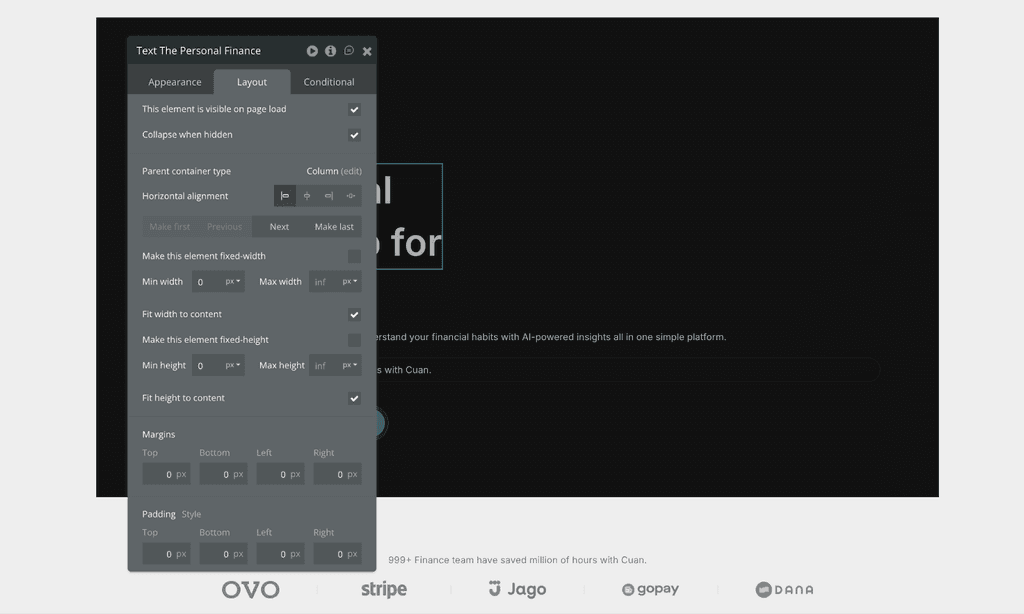Open the comment bubble icon in header
The image size is (1024, 614).
(349, 51)
